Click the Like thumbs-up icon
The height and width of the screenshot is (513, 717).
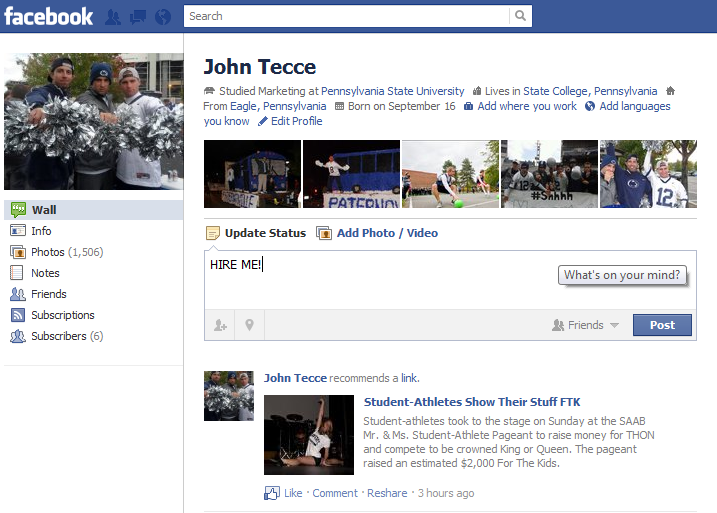point(271,493)
